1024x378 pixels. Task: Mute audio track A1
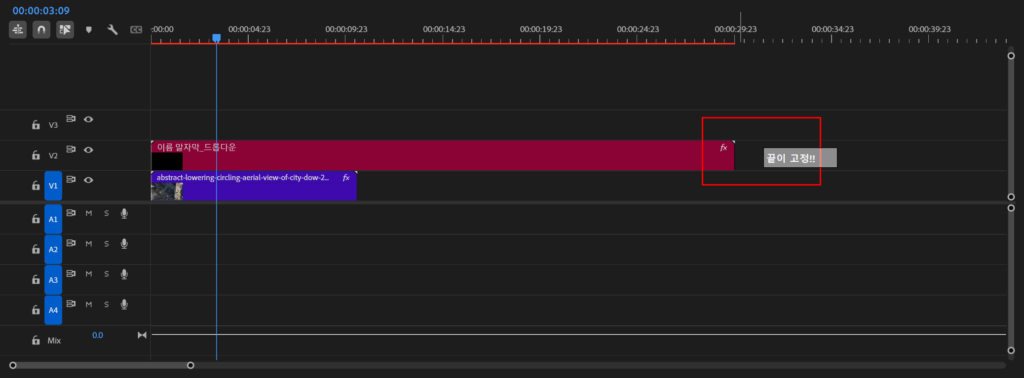click(88, 213)
